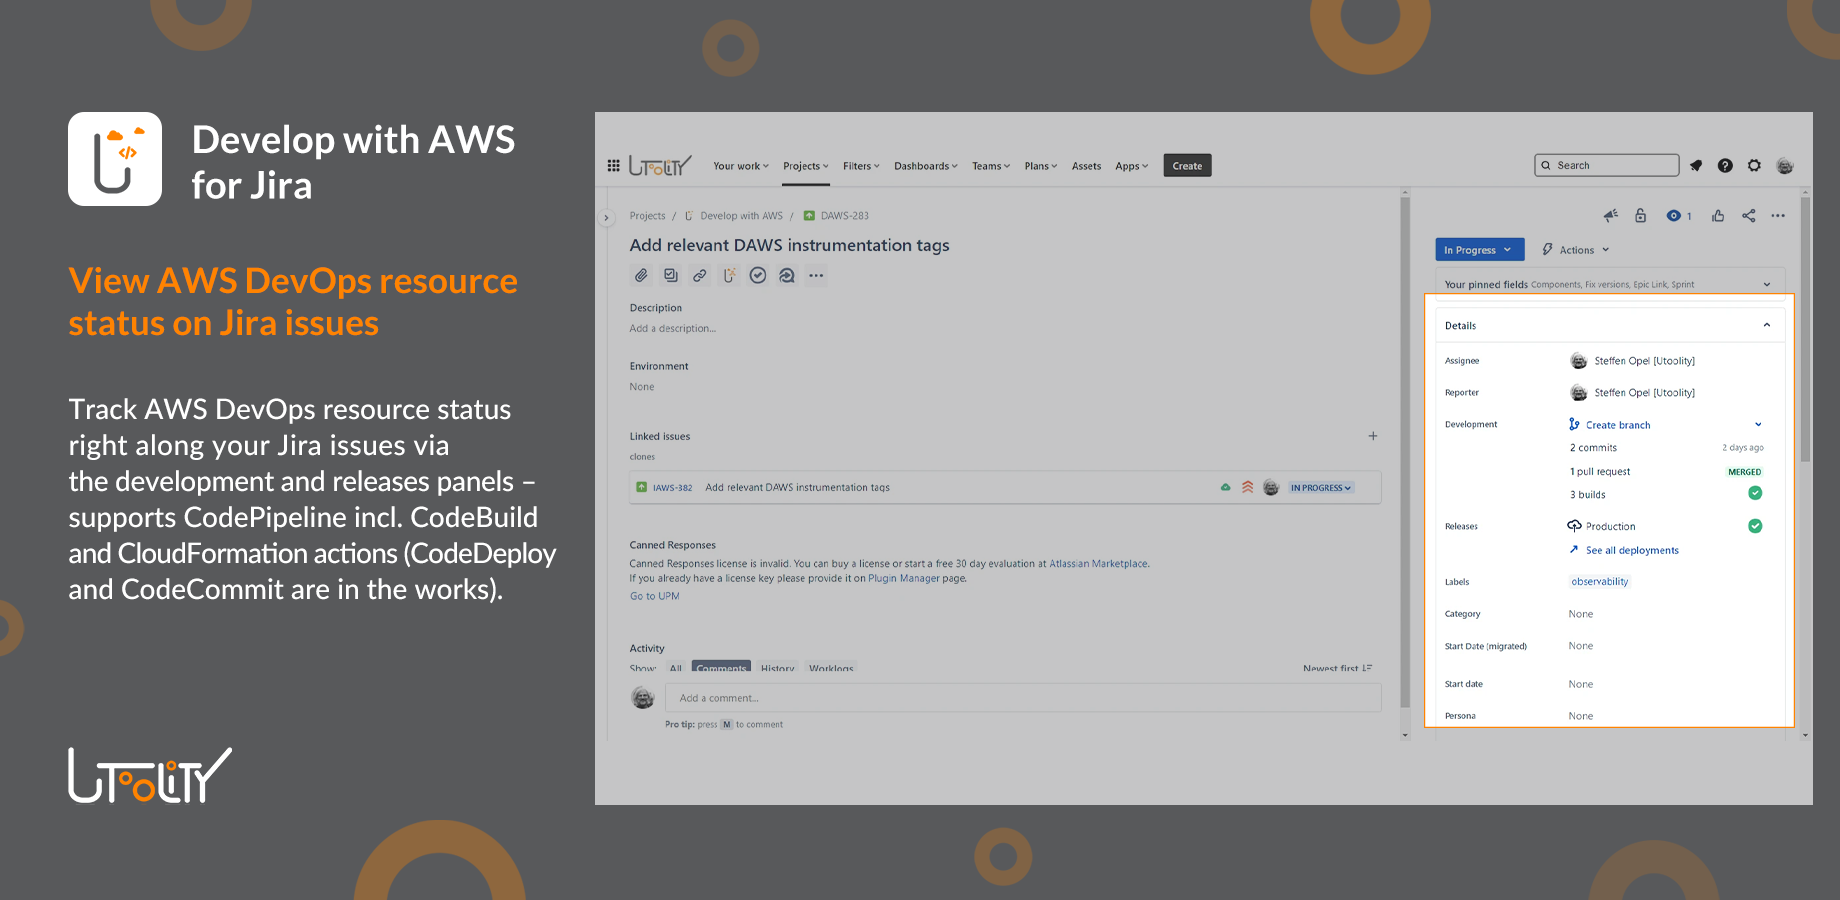Image resolution: width=1840 pixels, height=900 pixels.
Task: Click the assignee avatar on IAWS-382 row
Action: (1271, 488)
